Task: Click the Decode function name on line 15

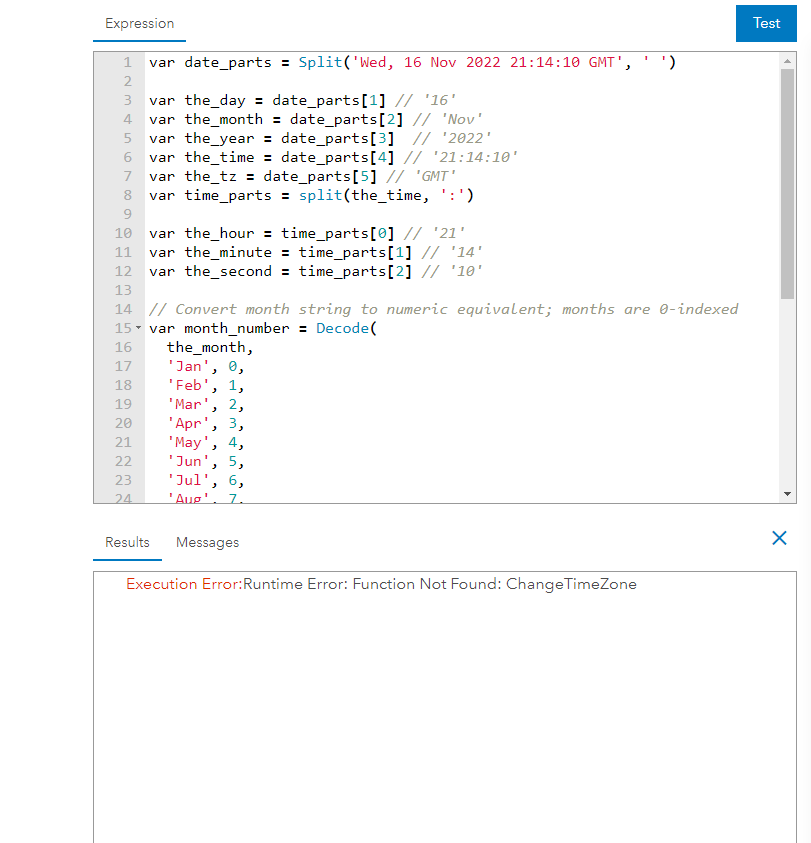Action: point(343,327)
